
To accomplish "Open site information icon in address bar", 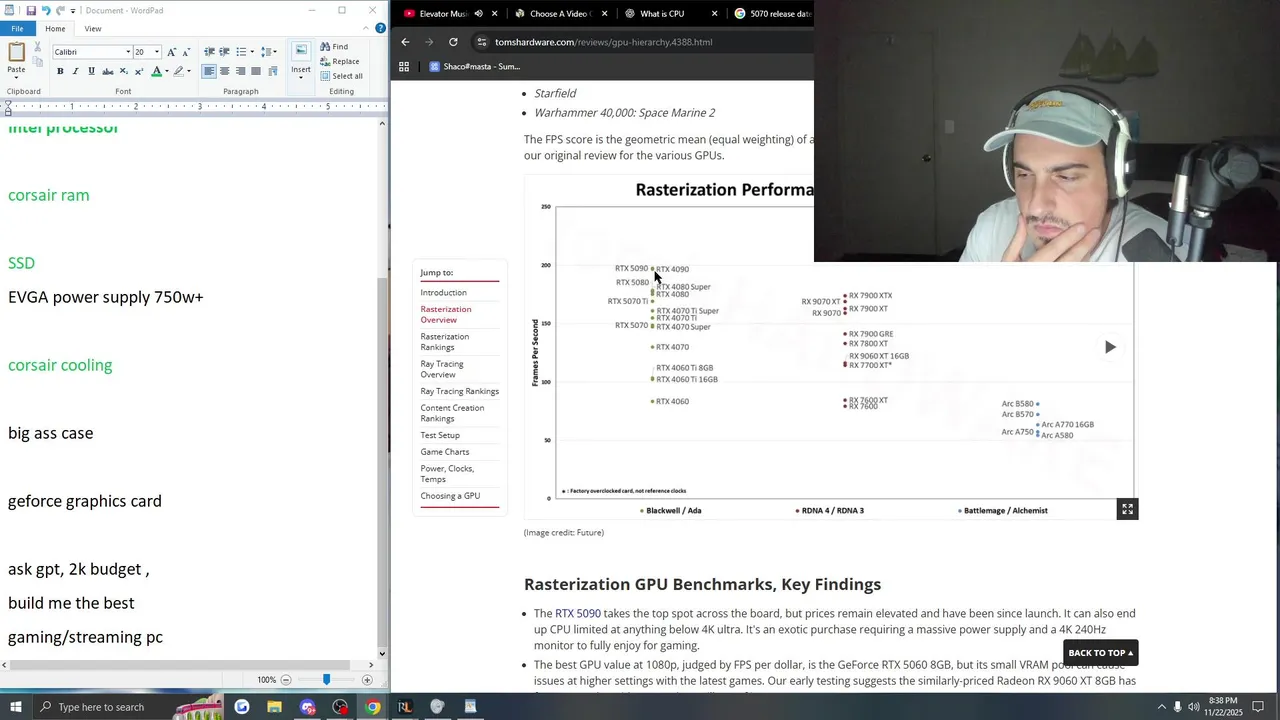I will [x=482, y=42].
